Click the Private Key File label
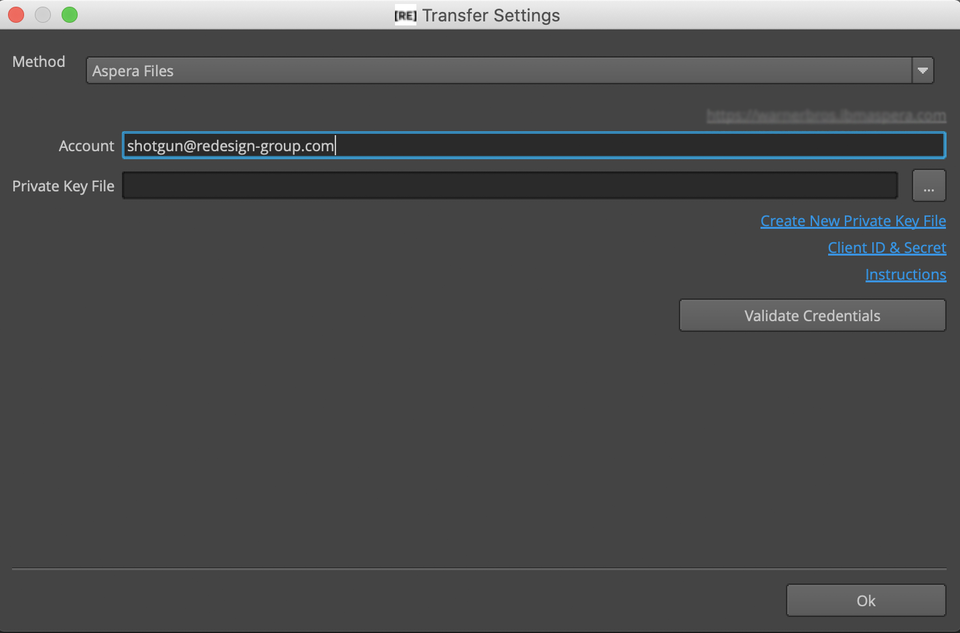This screenshot has height=633, width=960. (63, 186)
